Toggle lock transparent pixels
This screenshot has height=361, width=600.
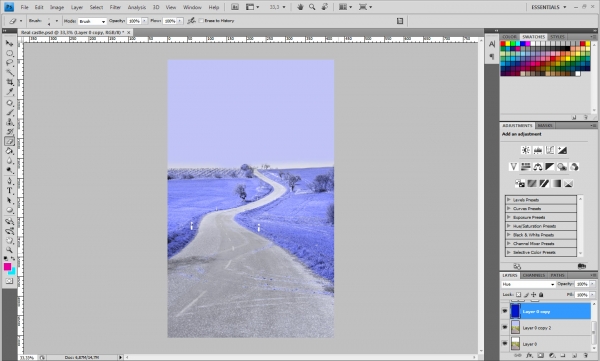[x=518, y=295]
